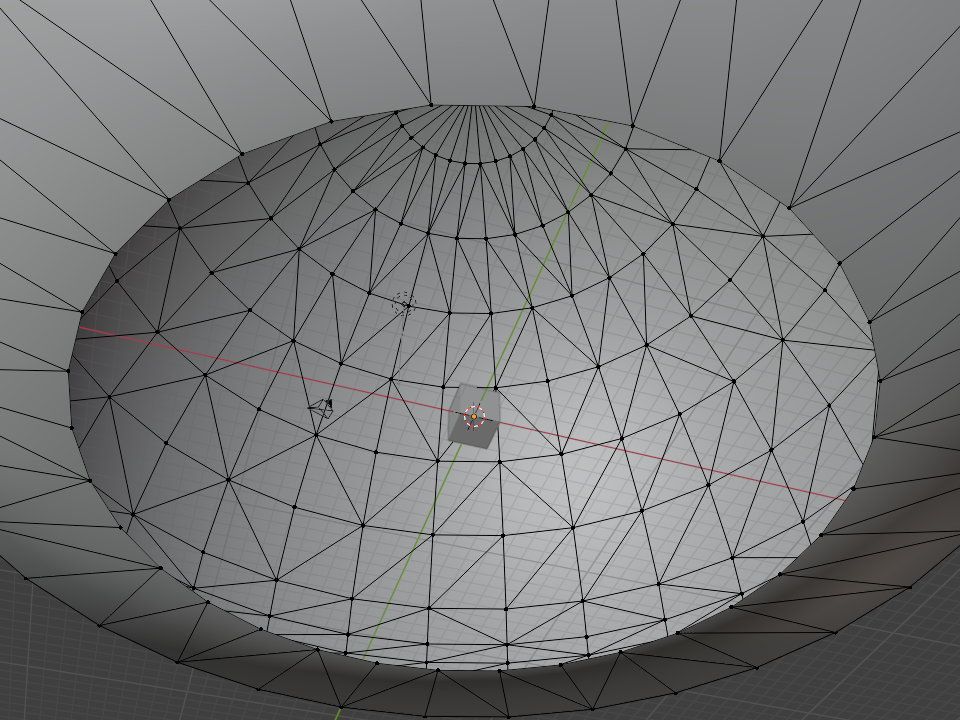Click the orange origin dot inside cube
Image resolution: width=960 pixels, height=720 pixels.
coord(474,416)
